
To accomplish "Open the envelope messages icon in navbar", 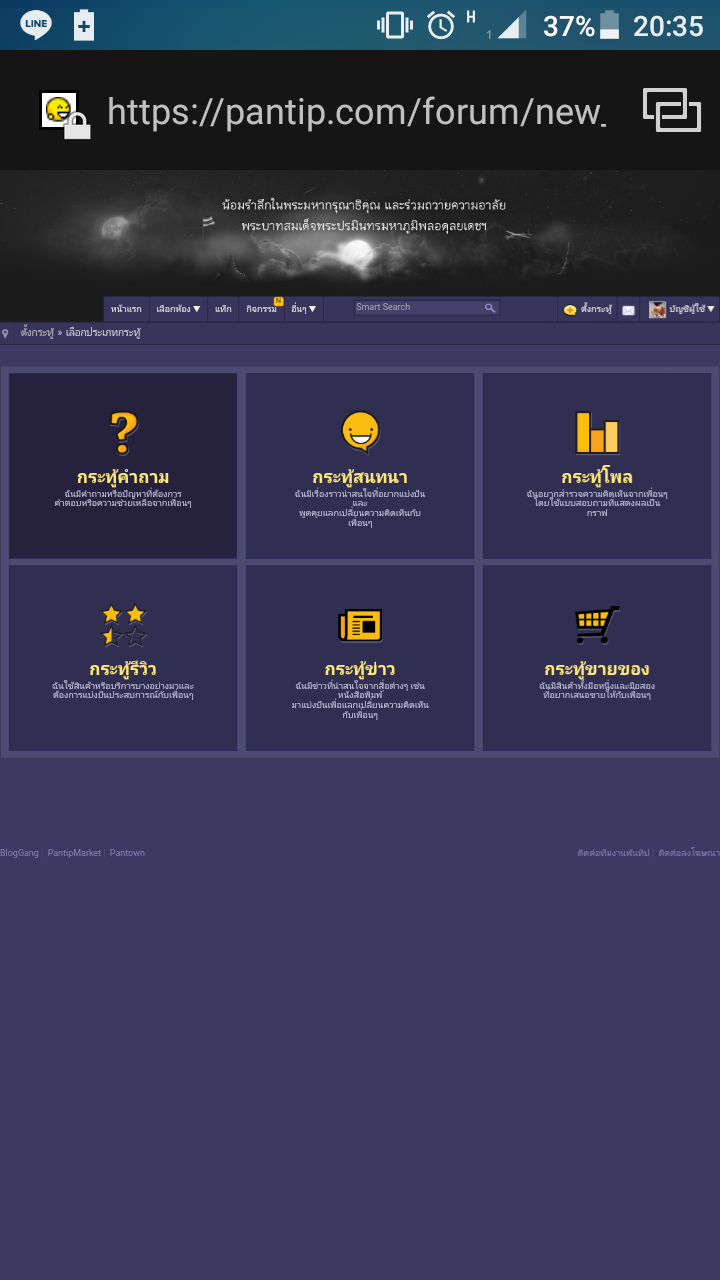I will (628, 310).
